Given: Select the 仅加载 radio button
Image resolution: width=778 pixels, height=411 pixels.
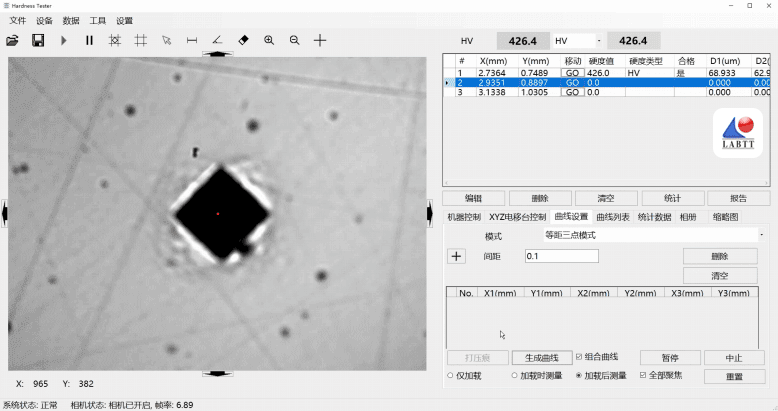Looking at the screenshot, I should click(x=450, y=376).
